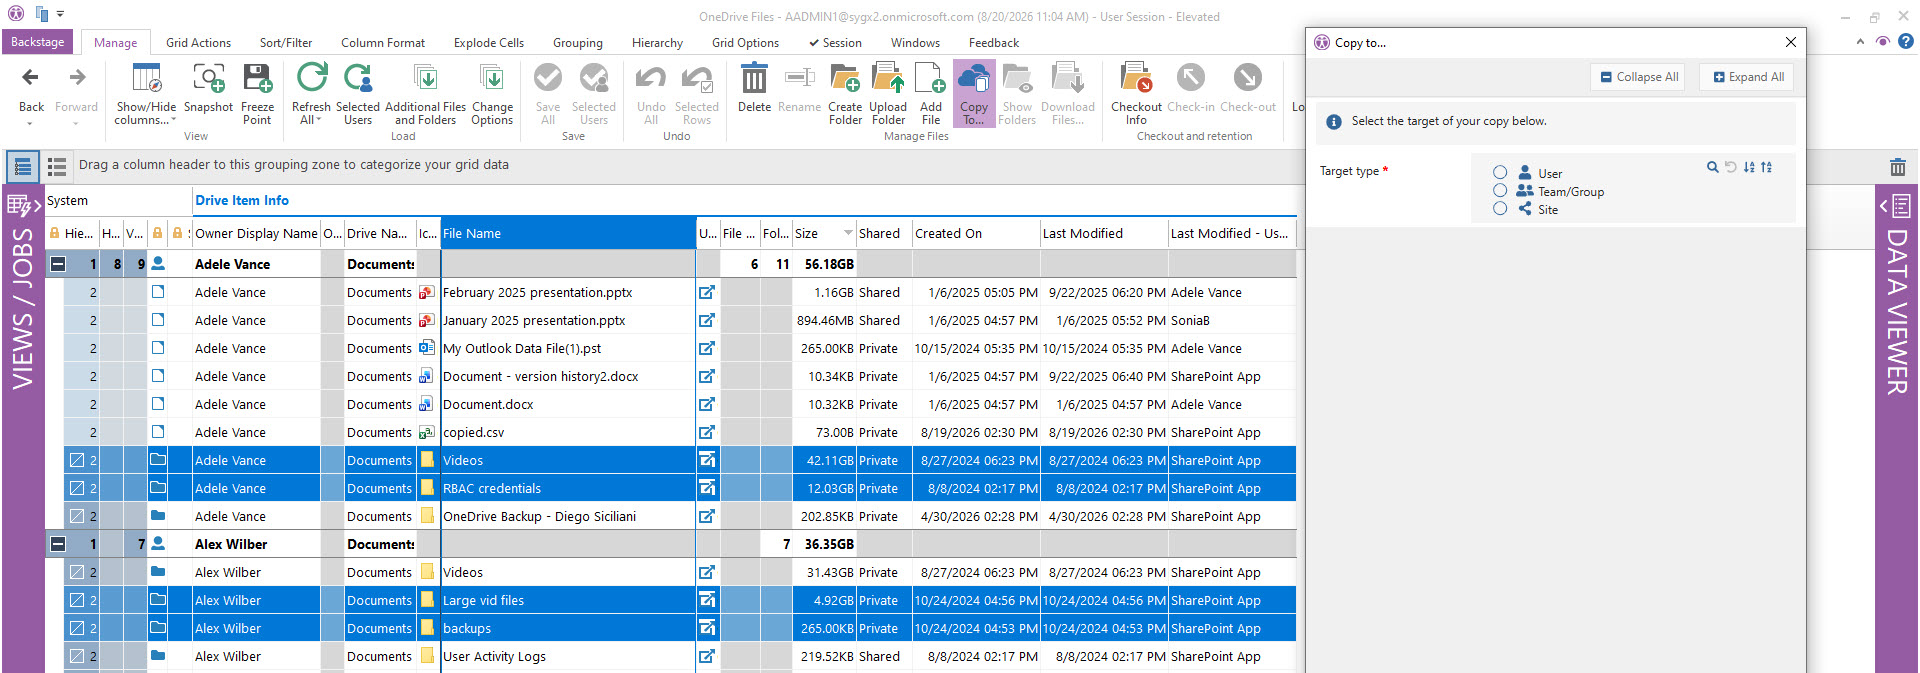Open the link icon for February 2025 presentation.pptx
The image size is (1920, 673).
click(x=707, y=292)
